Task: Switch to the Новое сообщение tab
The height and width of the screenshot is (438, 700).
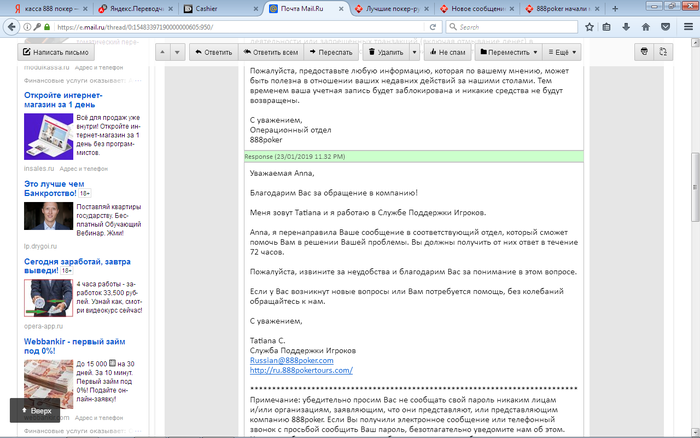Action: pos(477,8)
